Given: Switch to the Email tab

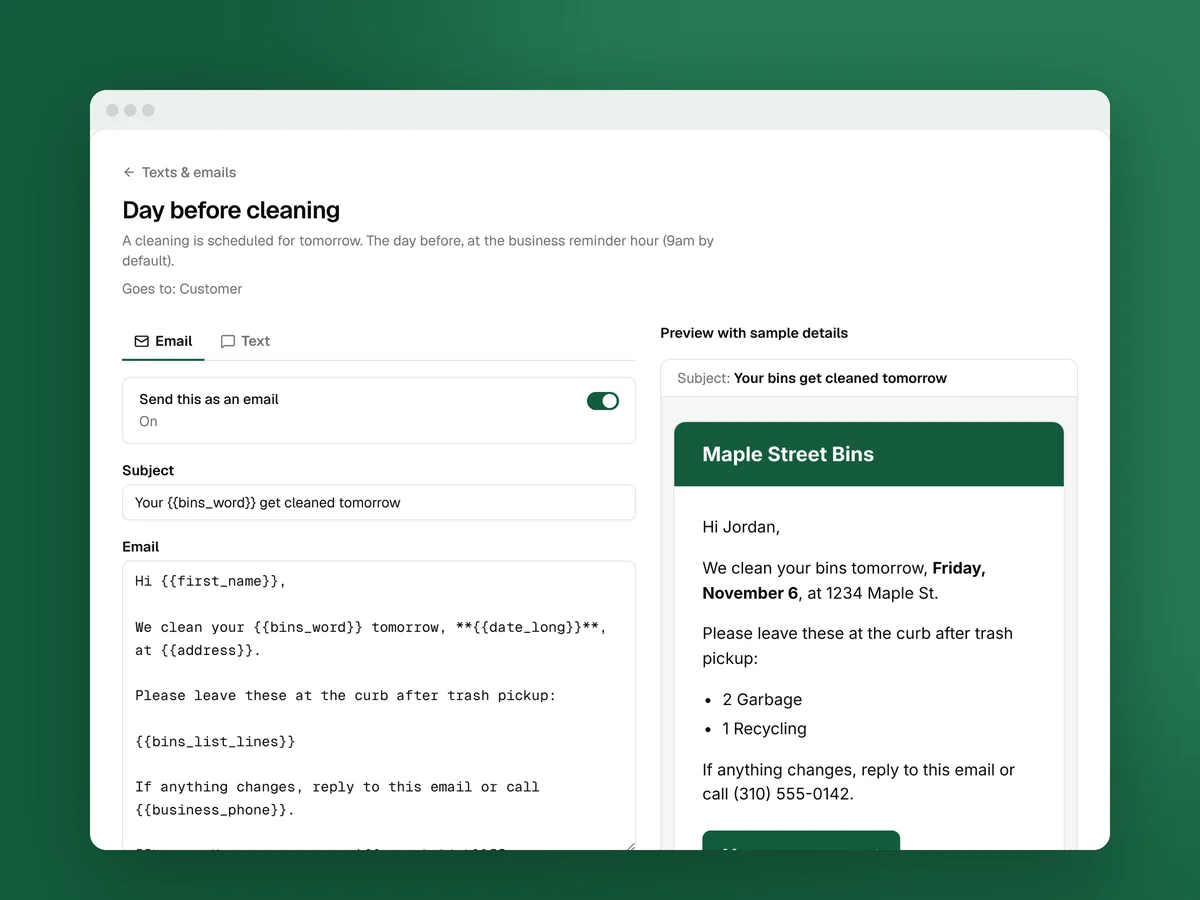Looking at the screenshot, I should tap(163, 341).
